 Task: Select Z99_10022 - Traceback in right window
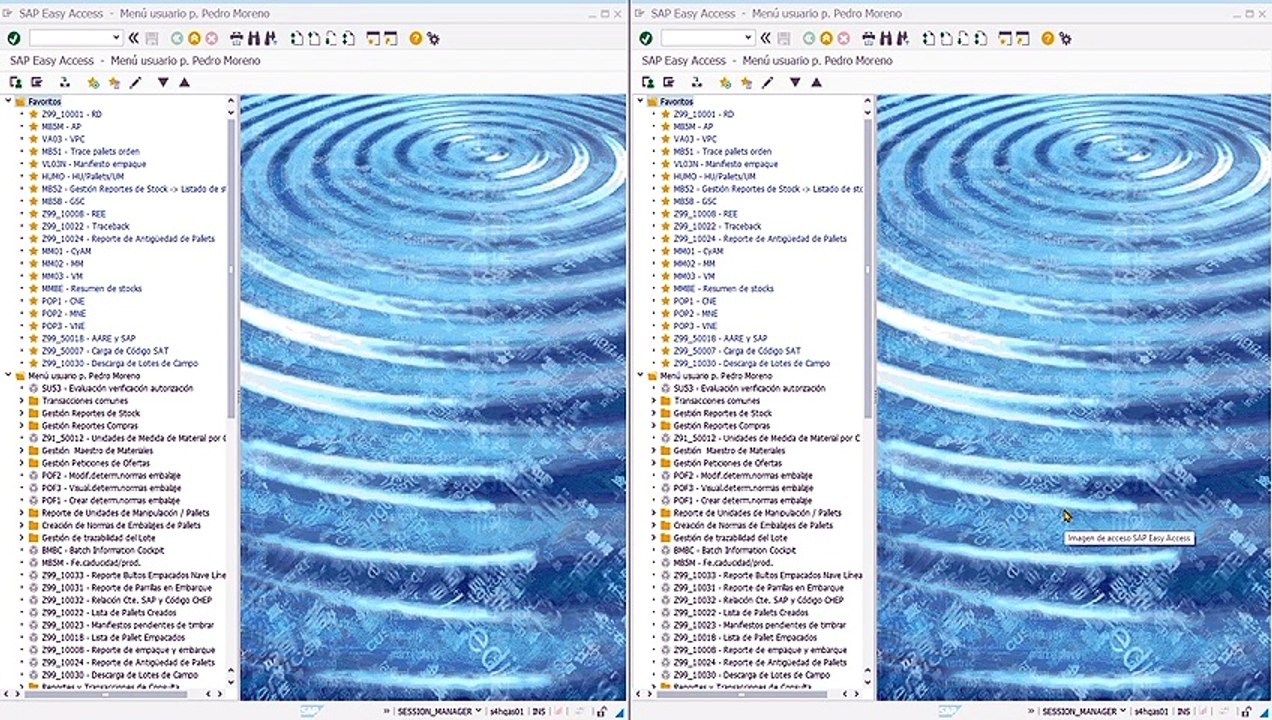point(717,227)
